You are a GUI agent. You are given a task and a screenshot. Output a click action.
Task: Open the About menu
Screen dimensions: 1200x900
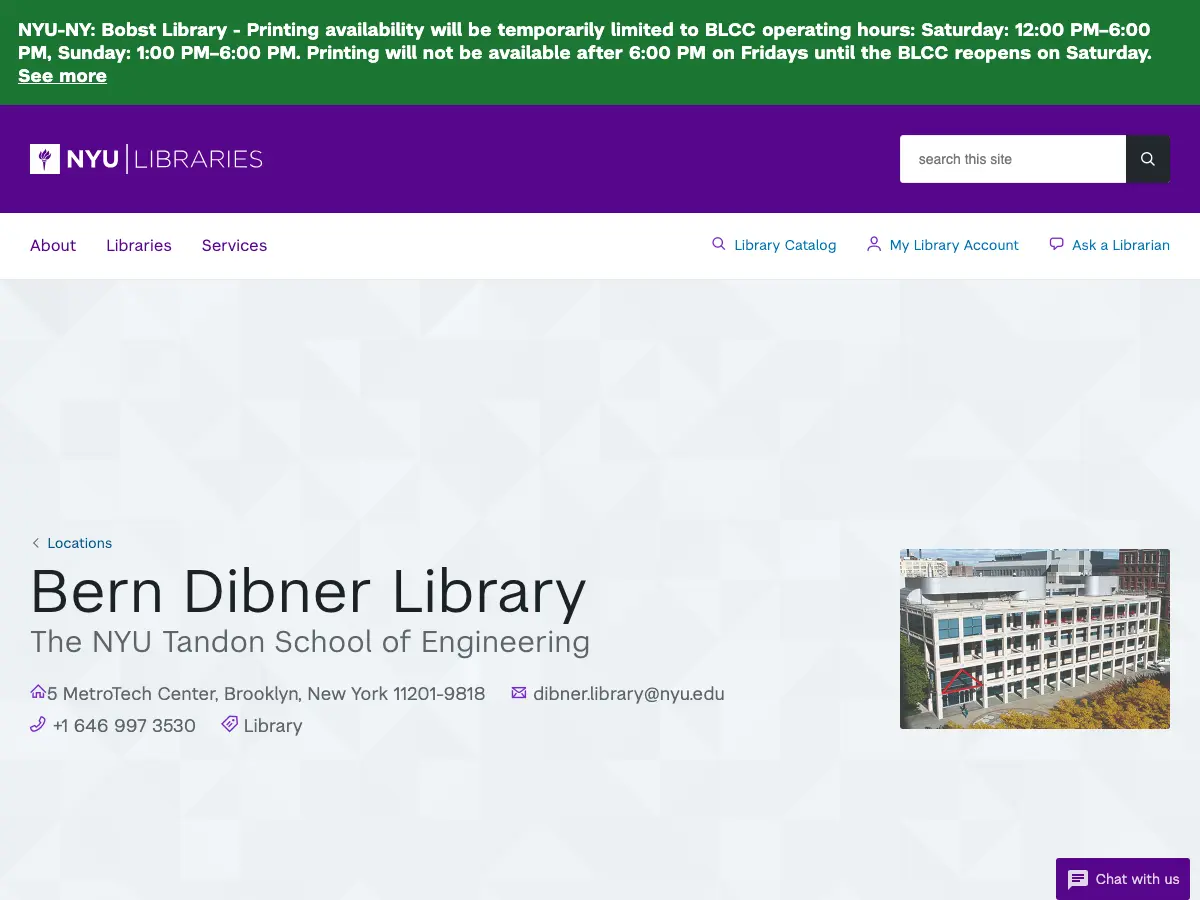pos(53,245)
